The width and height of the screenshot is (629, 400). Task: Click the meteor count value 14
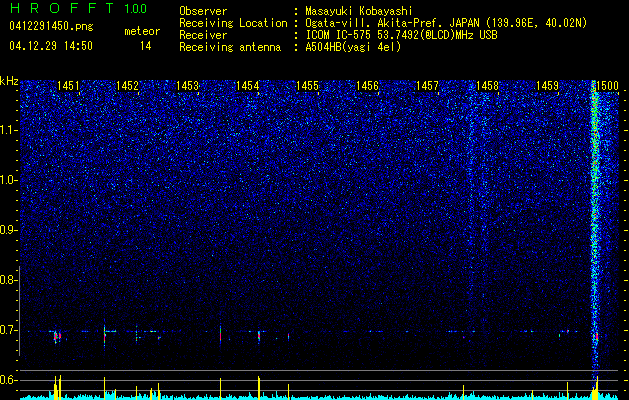click(146, 46)
